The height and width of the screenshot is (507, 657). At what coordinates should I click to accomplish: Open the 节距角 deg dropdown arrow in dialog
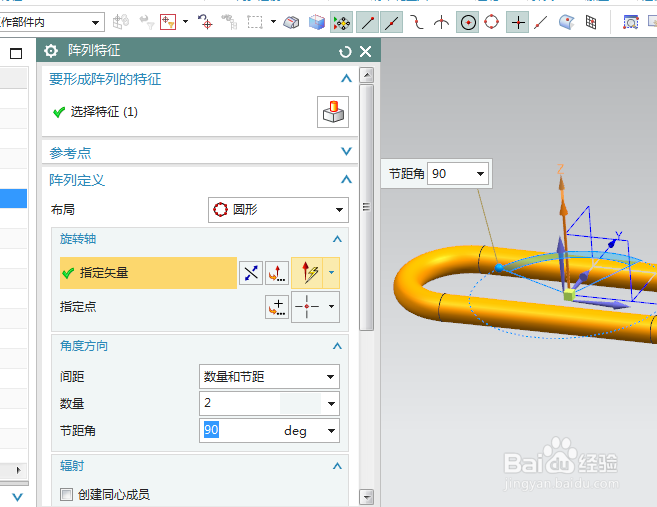[x=331, y=431]
